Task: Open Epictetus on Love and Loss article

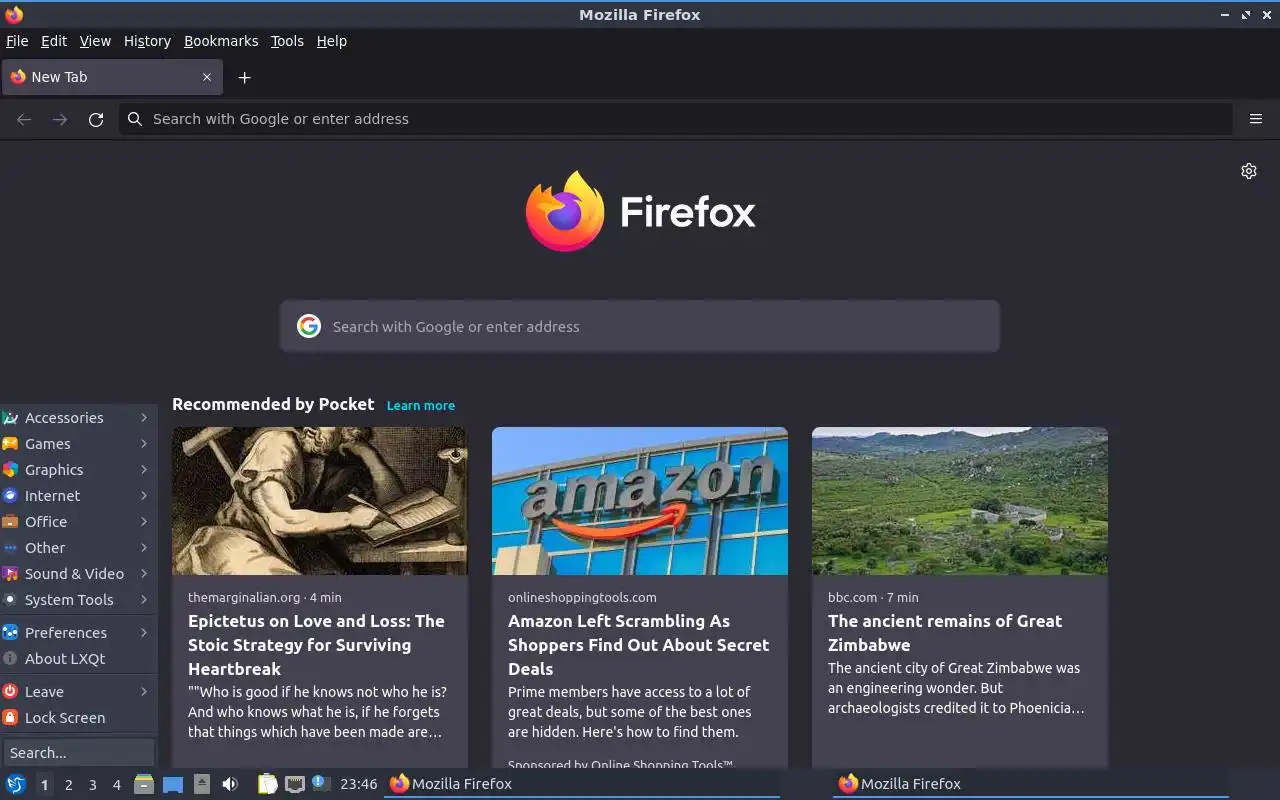Action: click(x=316, y=645)
